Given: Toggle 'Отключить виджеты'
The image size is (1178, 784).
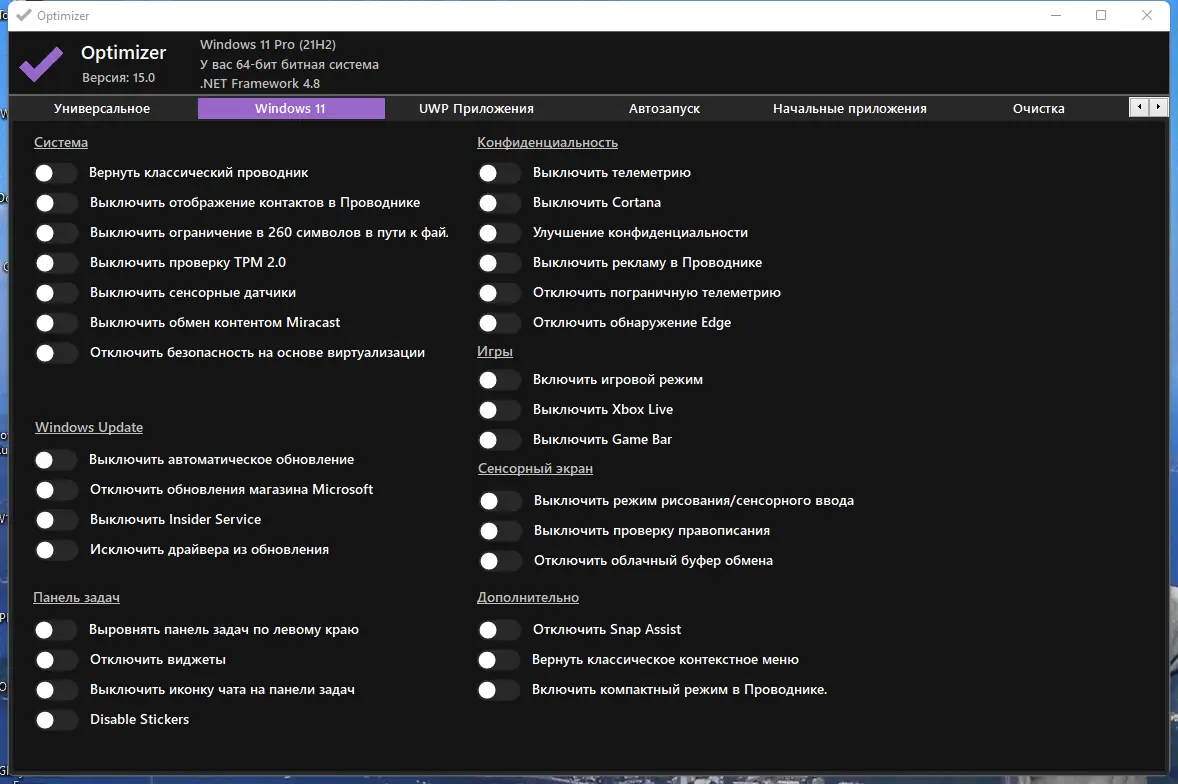Looking at the screenshot, I should 56,659.
